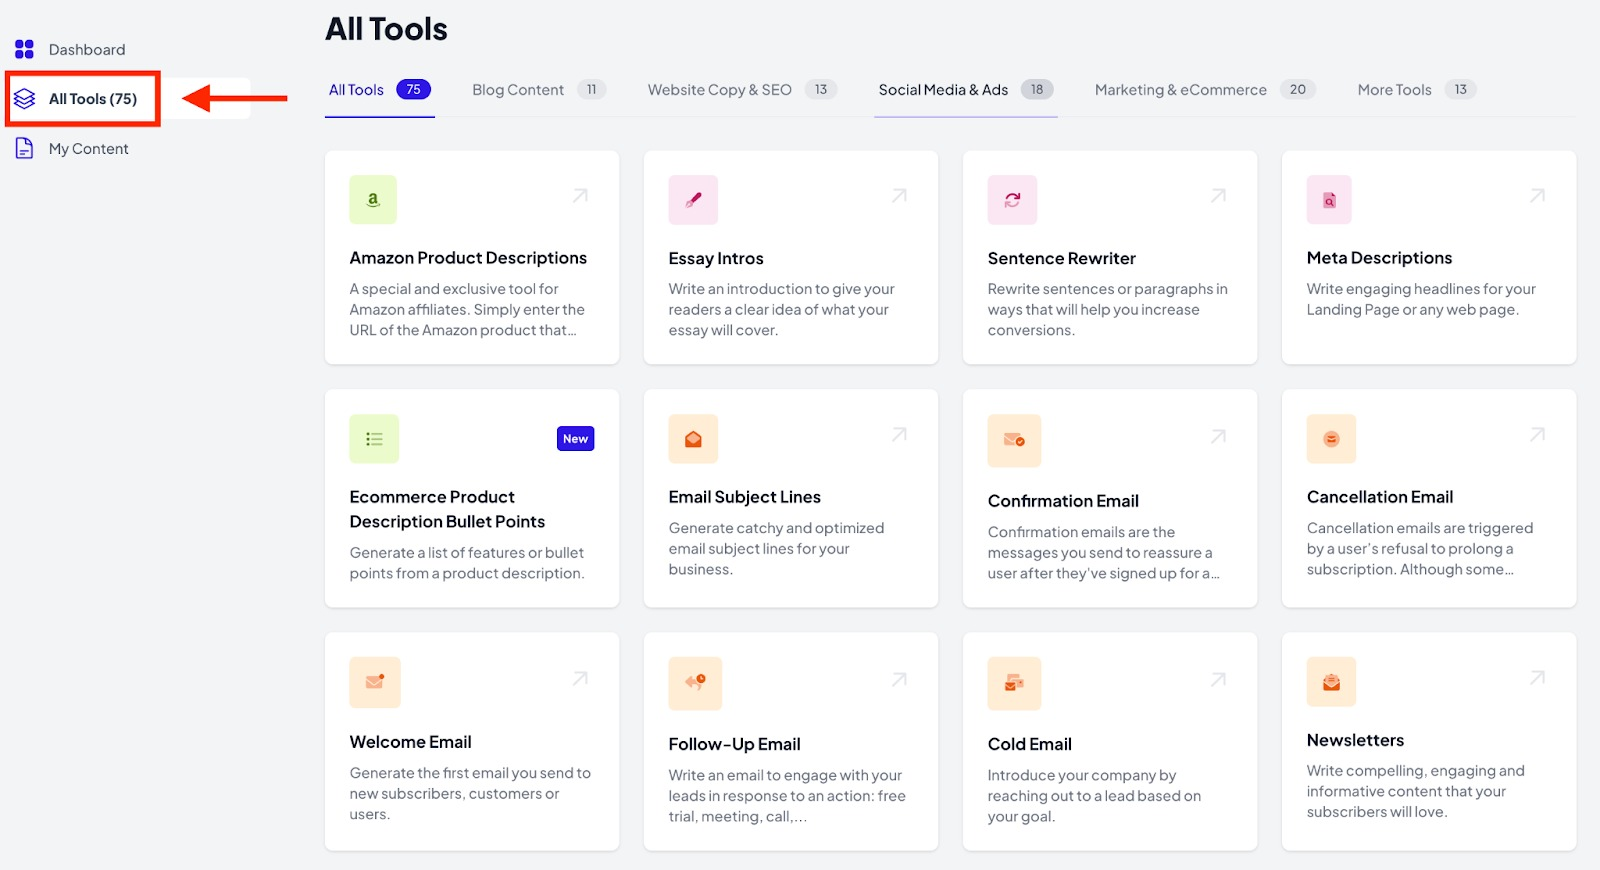1600x870 pixels.
Task: Open the Website Copy & SEO tab
Action: click(x=719, y=90)
